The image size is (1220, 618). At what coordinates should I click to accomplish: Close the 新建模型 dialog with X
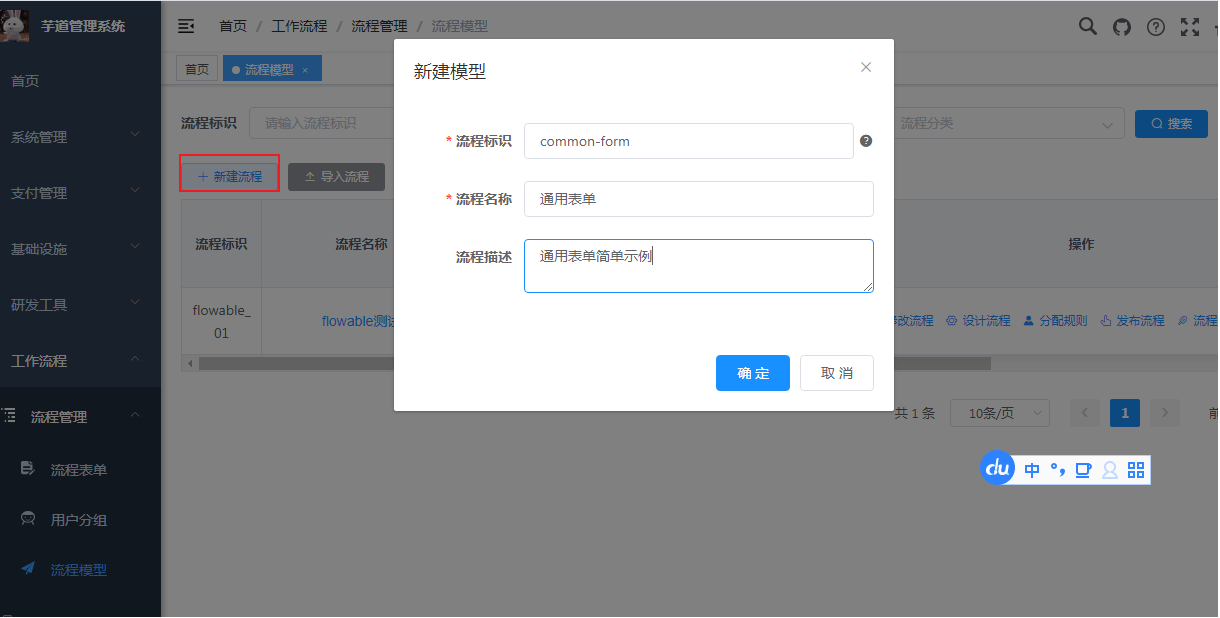tap(866, 67)
